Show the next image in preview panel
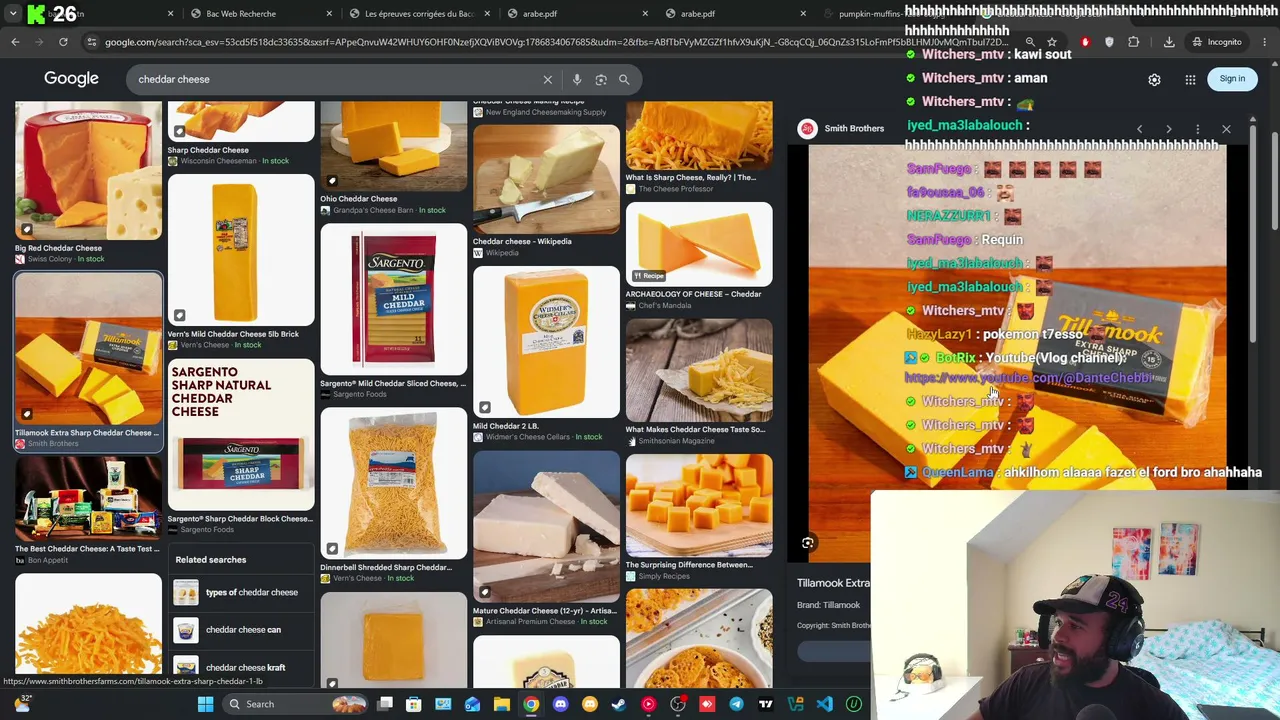 click(1168, 129)
